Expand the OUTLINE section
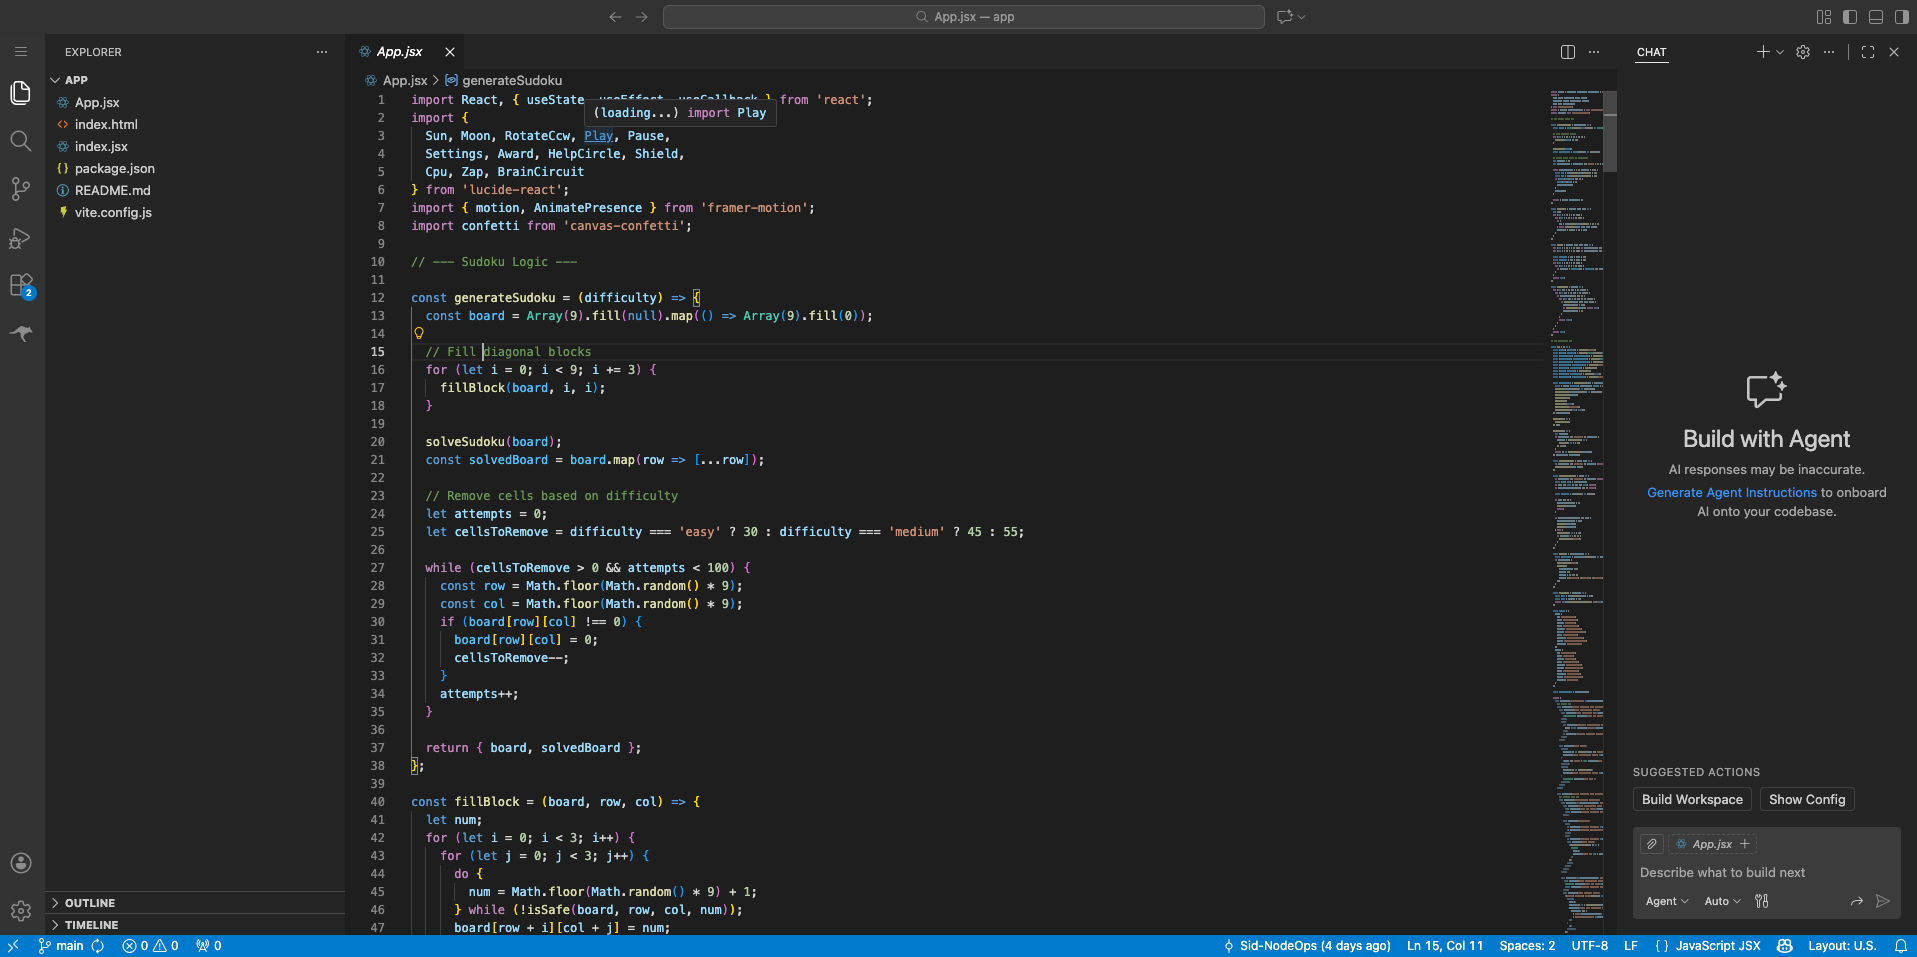 pos(90,903)
